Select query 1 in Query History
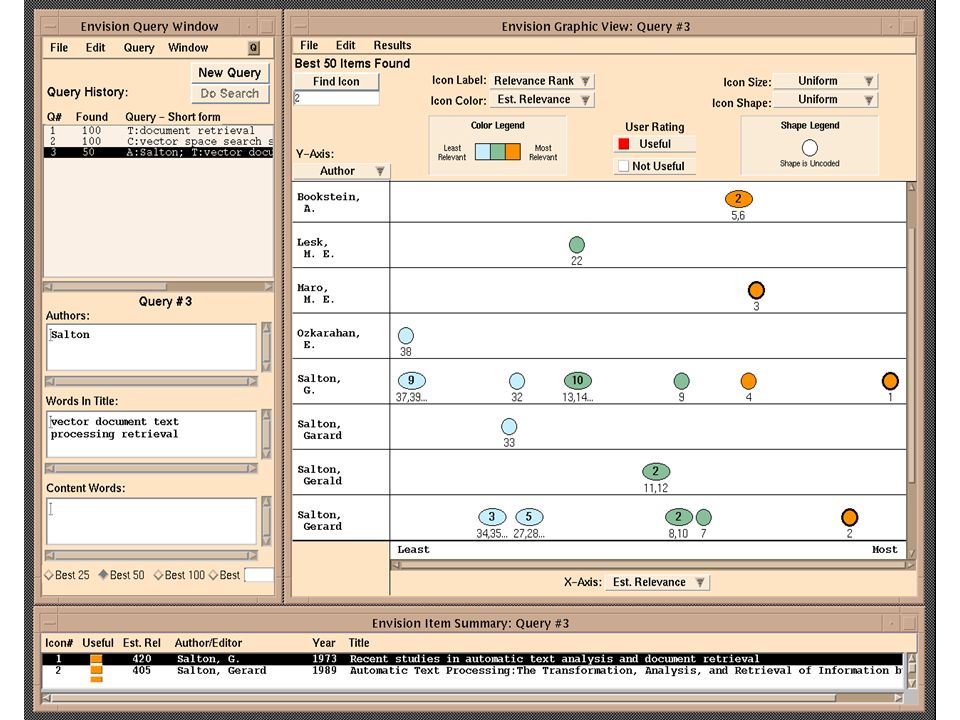Screen dimensions: 960x720 coord(158,130)
